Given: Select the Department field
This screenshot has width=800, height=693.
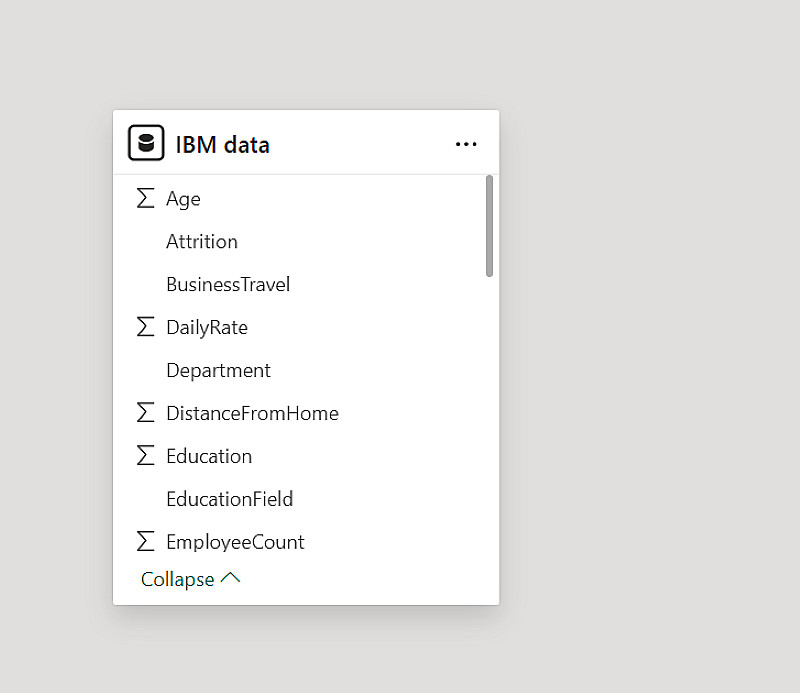Looking at the screenshot, I should pos(218,371).
